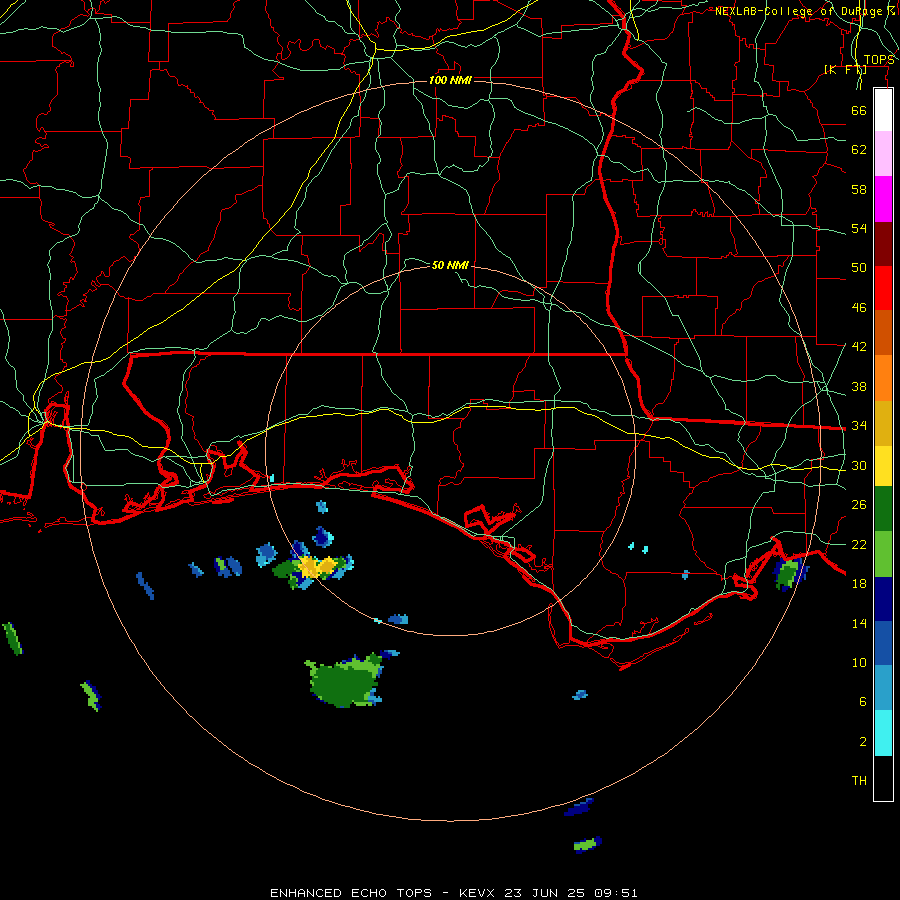This screenshot has height=900, width=900.
Task: Click the "38" legend value
Action: pyautogui.click(x=859, y=386)
